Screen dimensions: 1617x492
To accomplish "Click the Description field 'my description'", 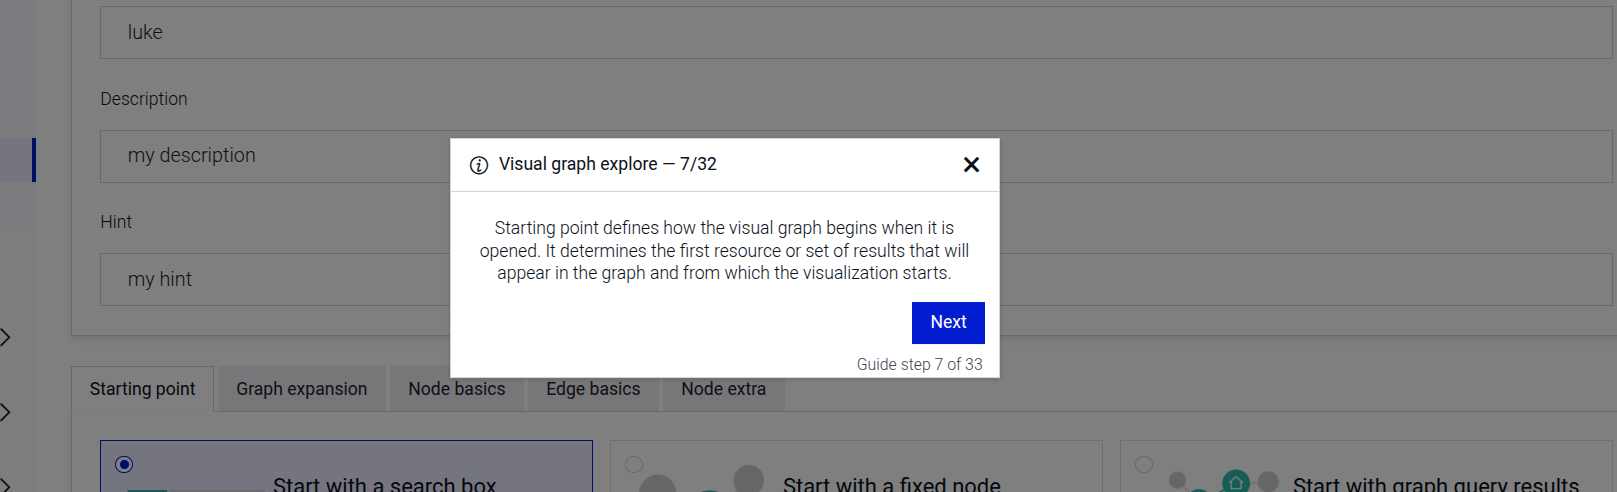I will point(270,156).
